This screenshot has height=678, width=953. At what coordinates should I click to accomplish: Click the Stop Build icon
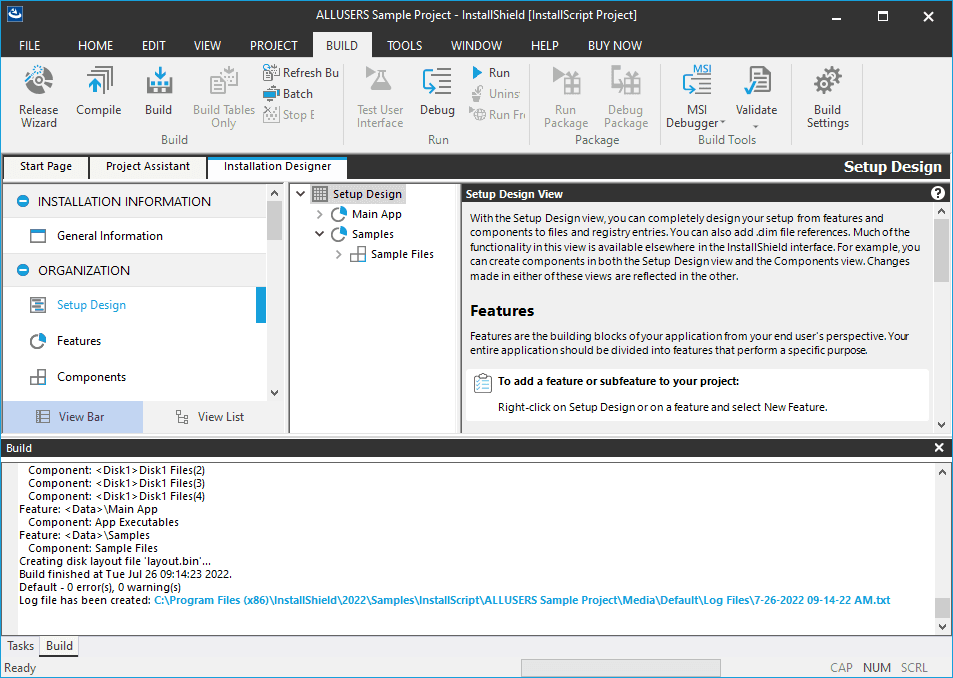point(271,114)
